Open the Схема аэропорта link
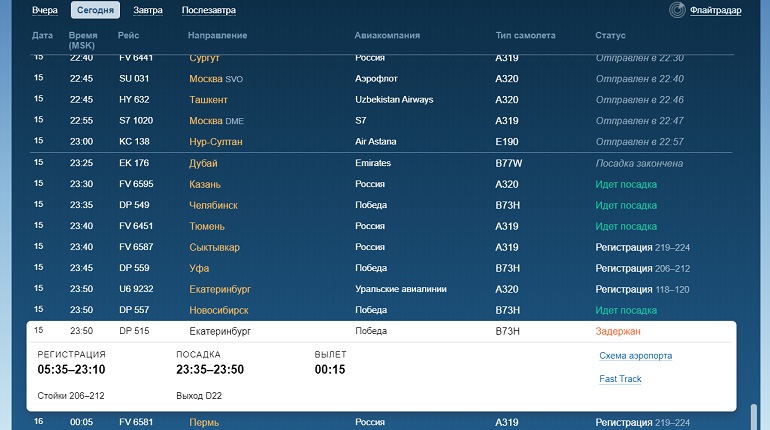 [635, 356]
